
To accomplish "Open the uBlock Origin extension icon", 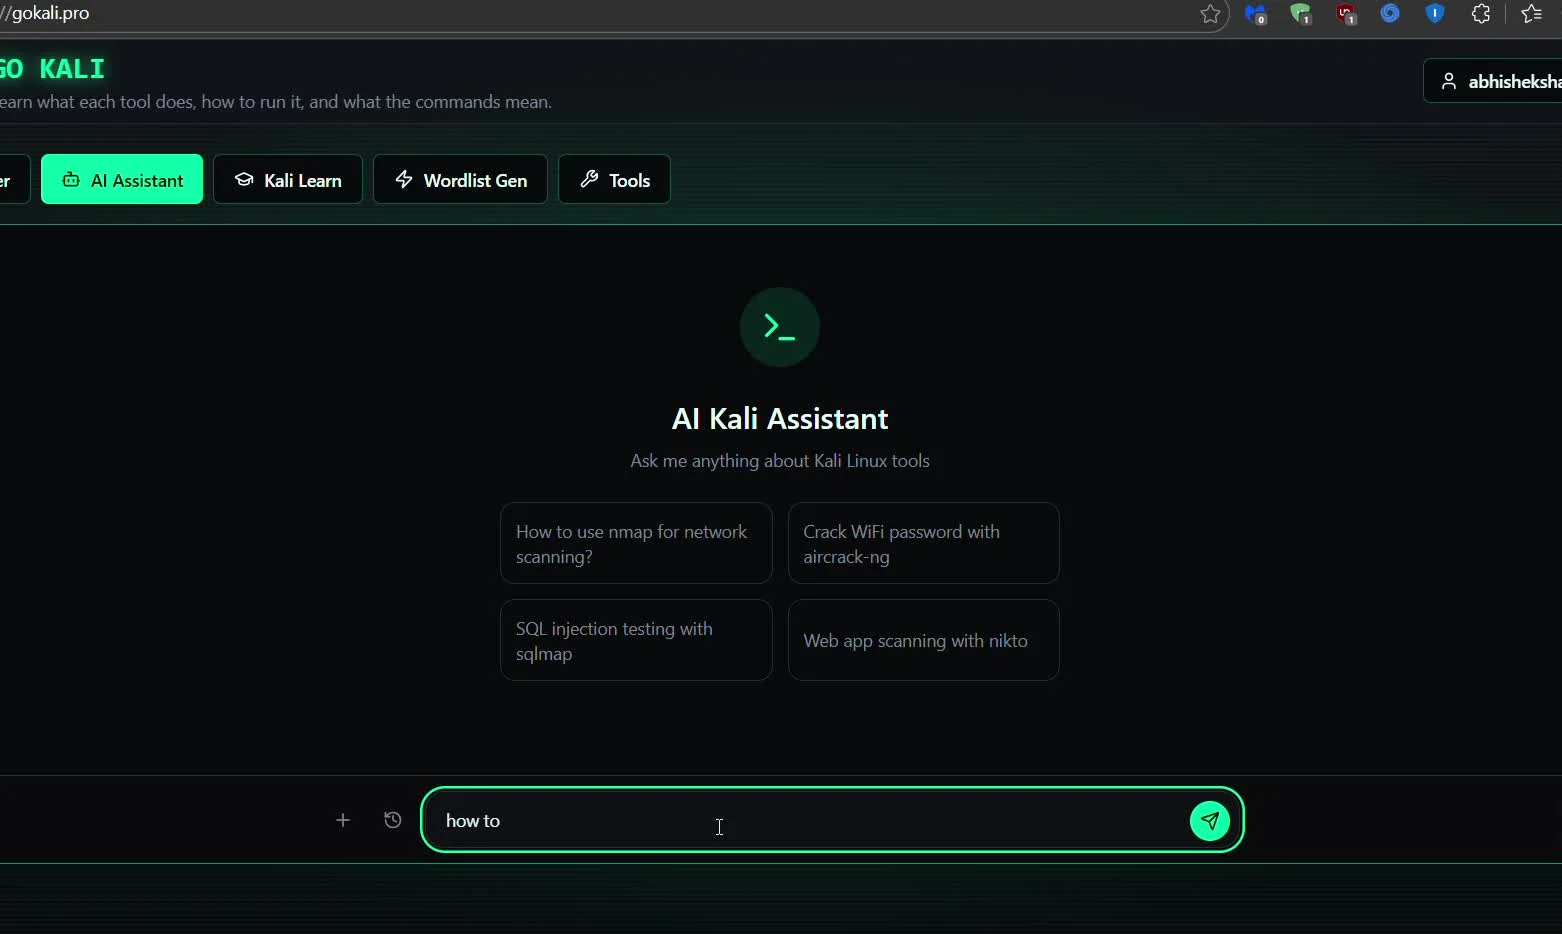I will 1346,14.
